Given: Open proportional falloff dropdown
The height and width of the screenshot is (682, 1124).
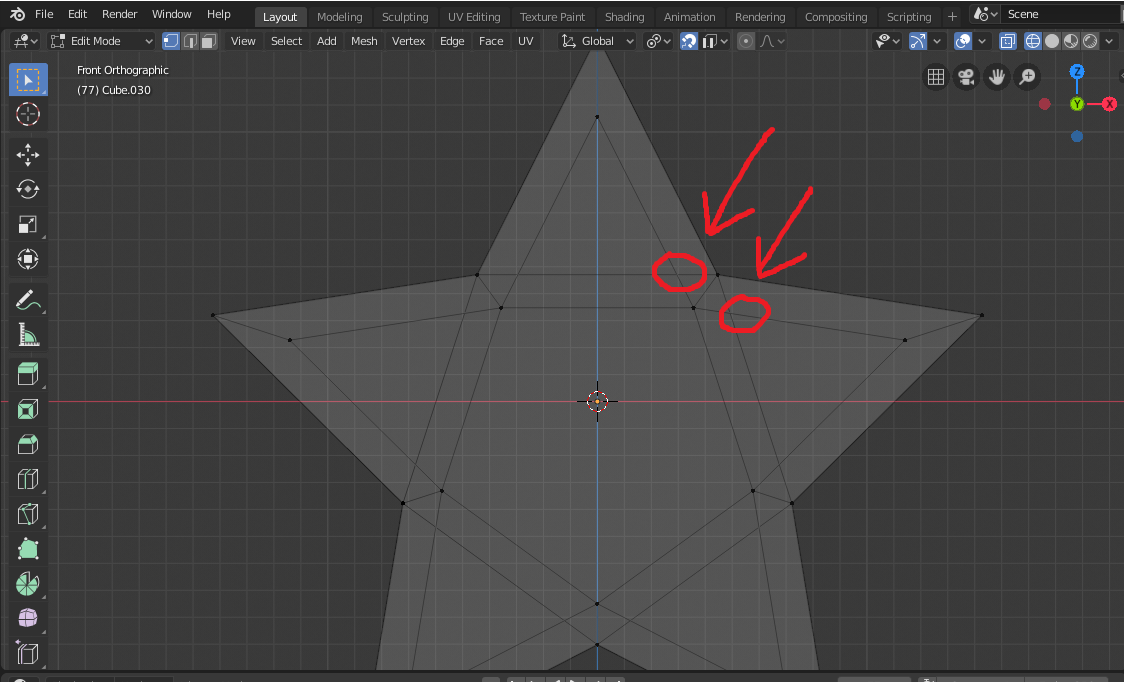Looking at the screenshot, I should pyautogui.click(x=772, y=41).
